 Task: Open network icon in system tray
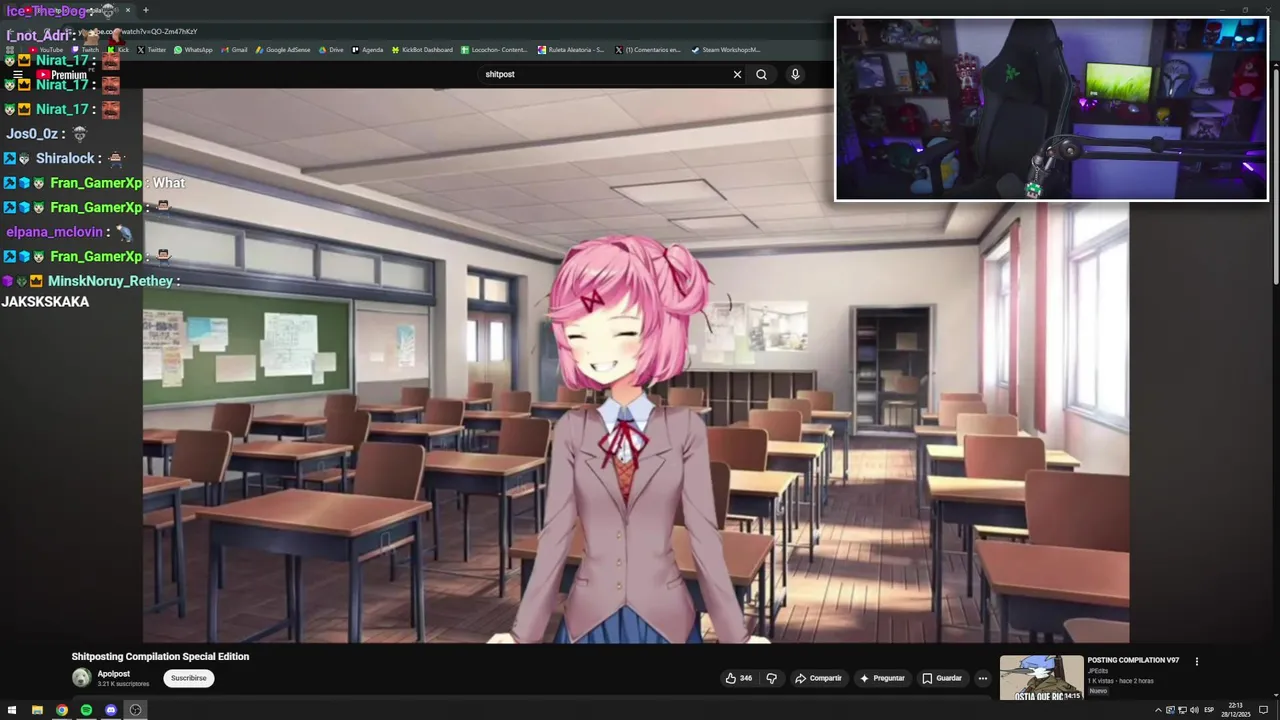click(1182, 710)
